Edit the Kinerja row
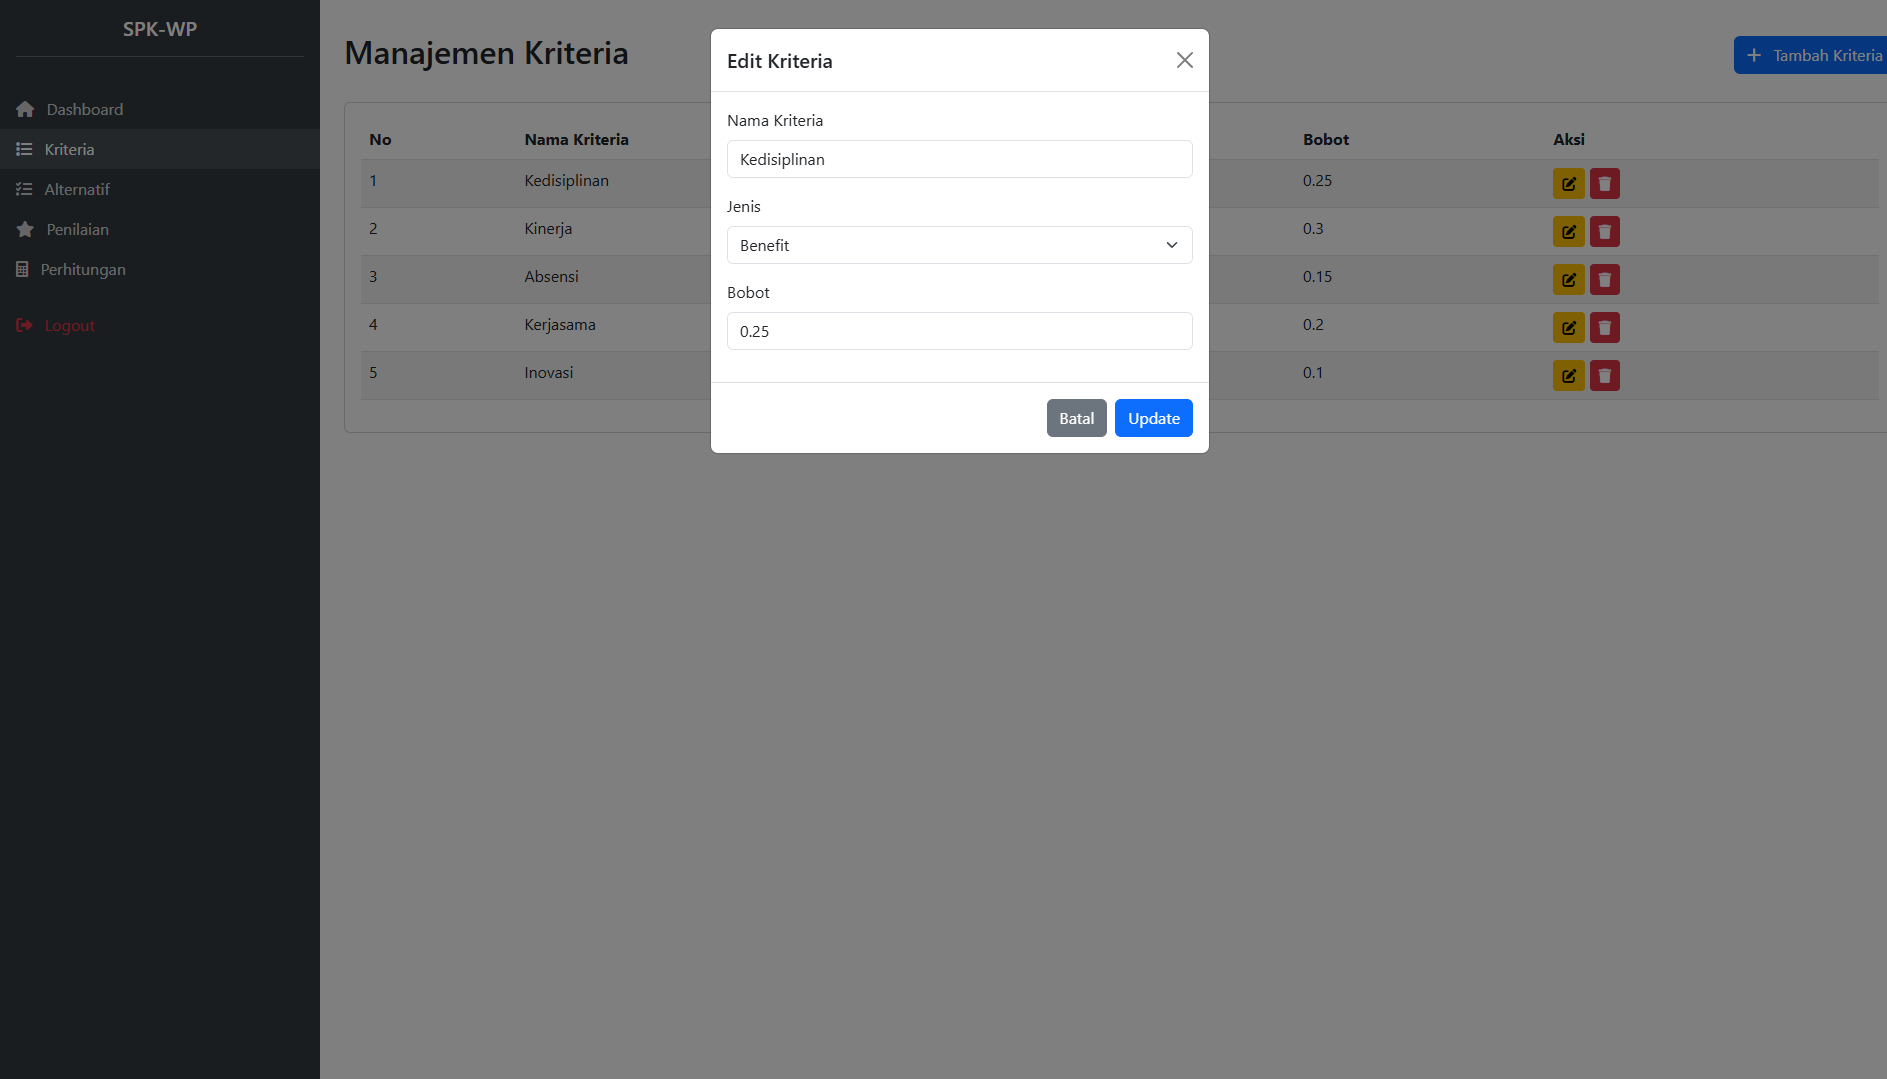The height and width of the screenshot is (1079, 1887). 1568,232
